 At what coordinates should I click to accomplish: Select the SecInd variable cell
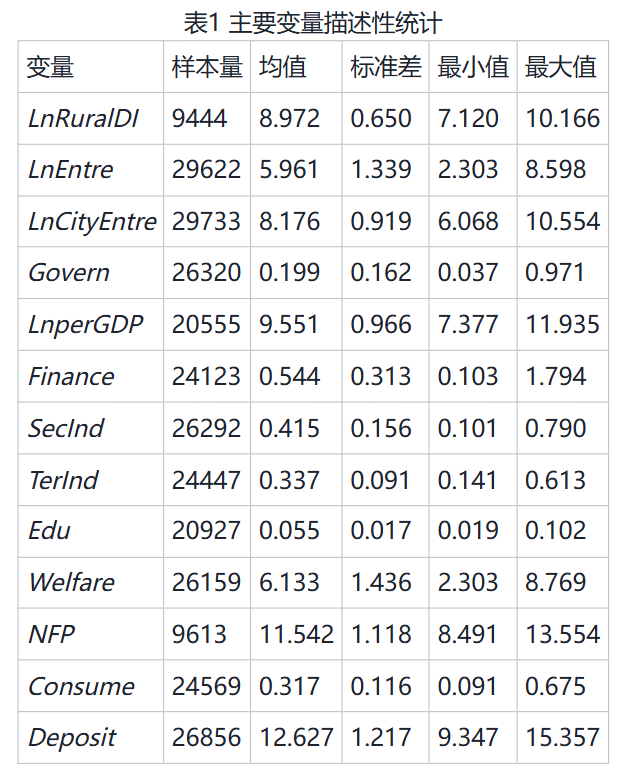click(x=66, y=428)
